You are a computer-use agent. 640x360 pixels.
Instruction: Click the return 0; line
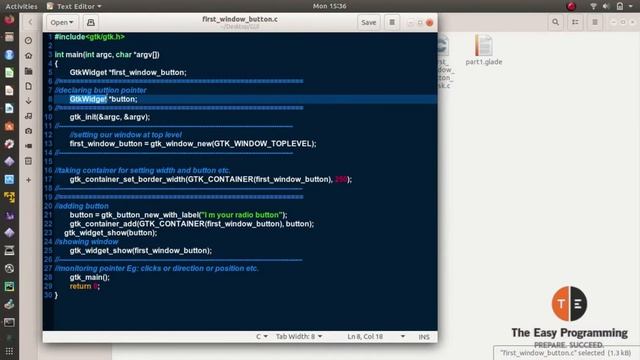(x=84, y=286)
